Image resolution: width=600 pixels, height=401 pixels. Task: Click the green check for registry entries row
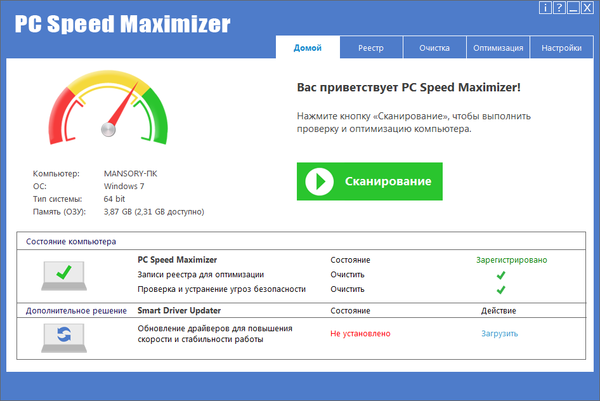501,275
